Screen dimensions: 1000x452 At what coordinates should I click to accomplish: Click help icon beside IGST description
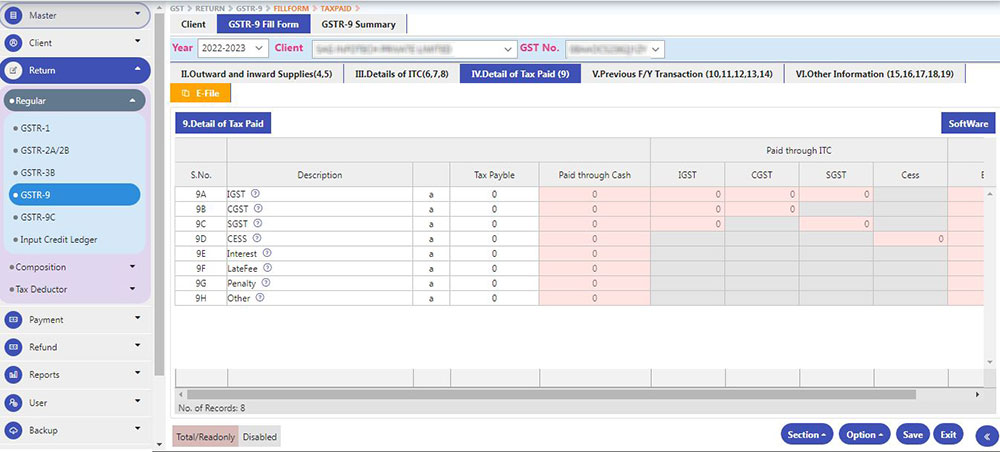tap(255, 193)
